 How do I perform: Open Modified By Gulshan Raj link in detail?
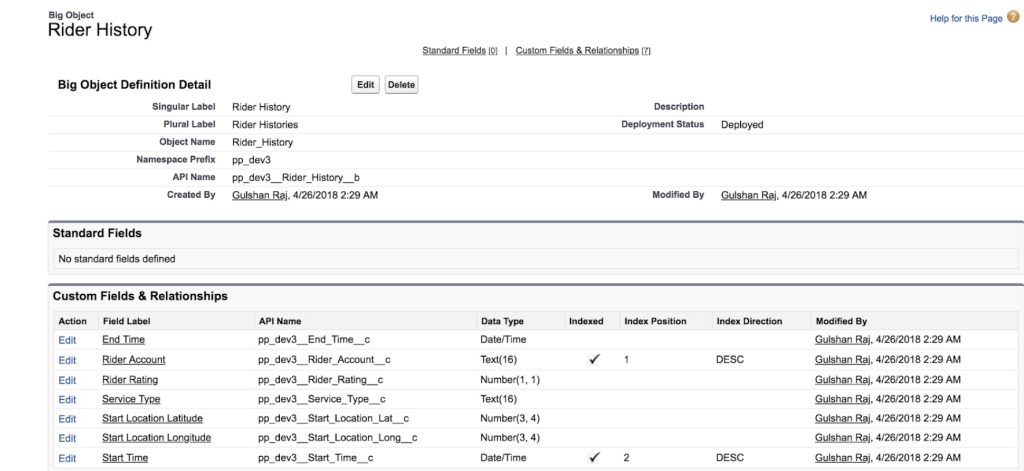749,195
